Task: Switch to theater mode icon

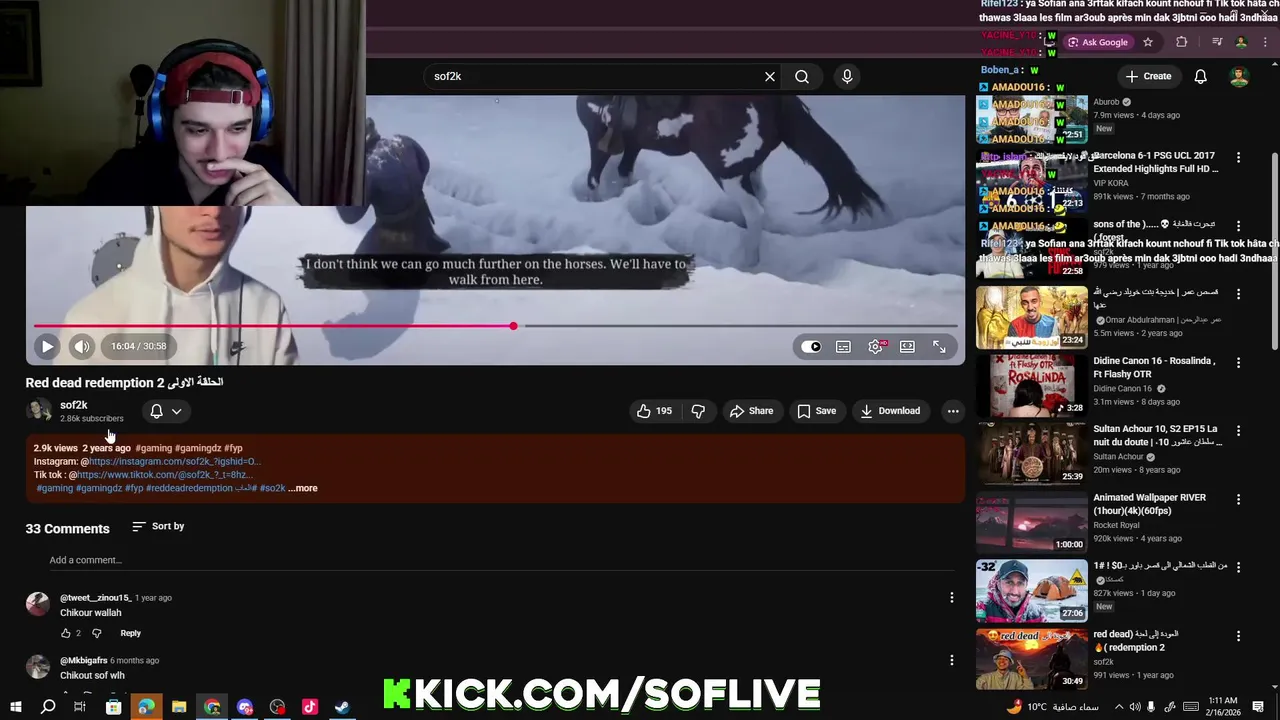Action: [x=907, y=347]
